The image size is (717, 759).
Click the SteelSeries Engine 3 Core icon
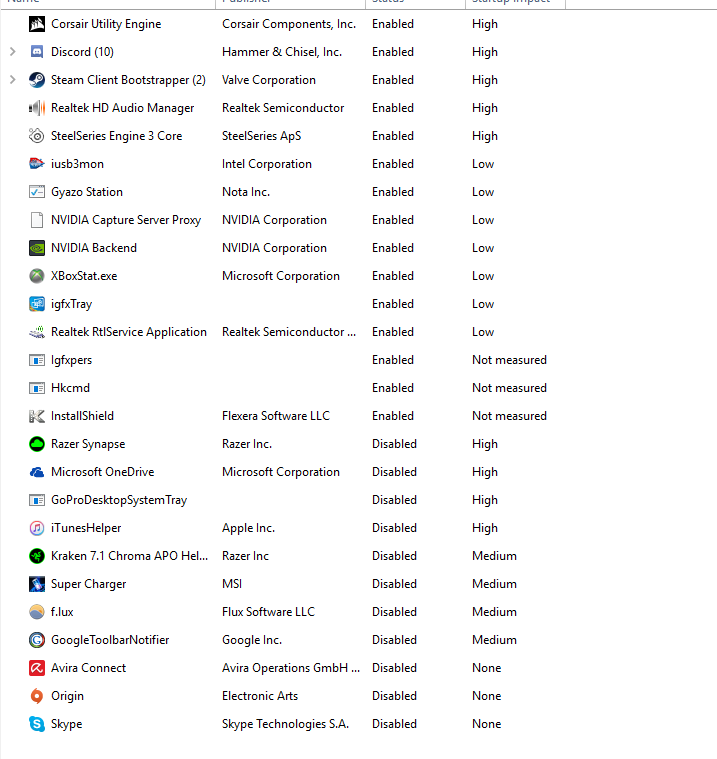coord(37,136)
